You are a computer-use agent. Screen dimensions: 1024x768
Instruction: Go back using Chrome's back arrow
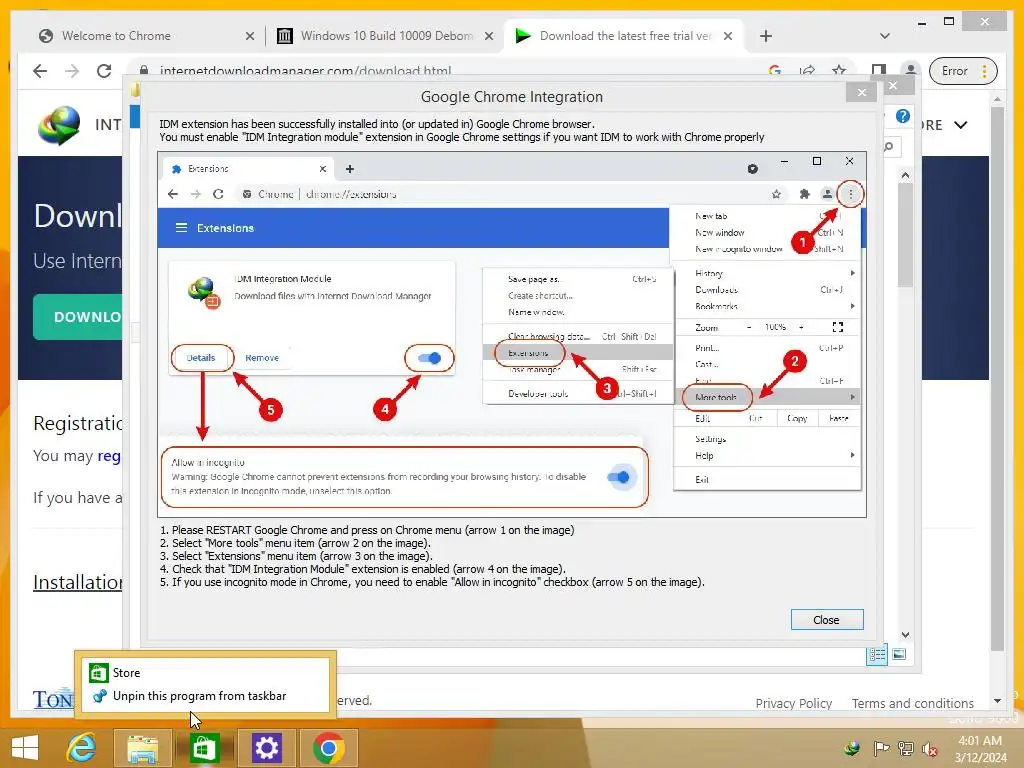tap(40, 71)
